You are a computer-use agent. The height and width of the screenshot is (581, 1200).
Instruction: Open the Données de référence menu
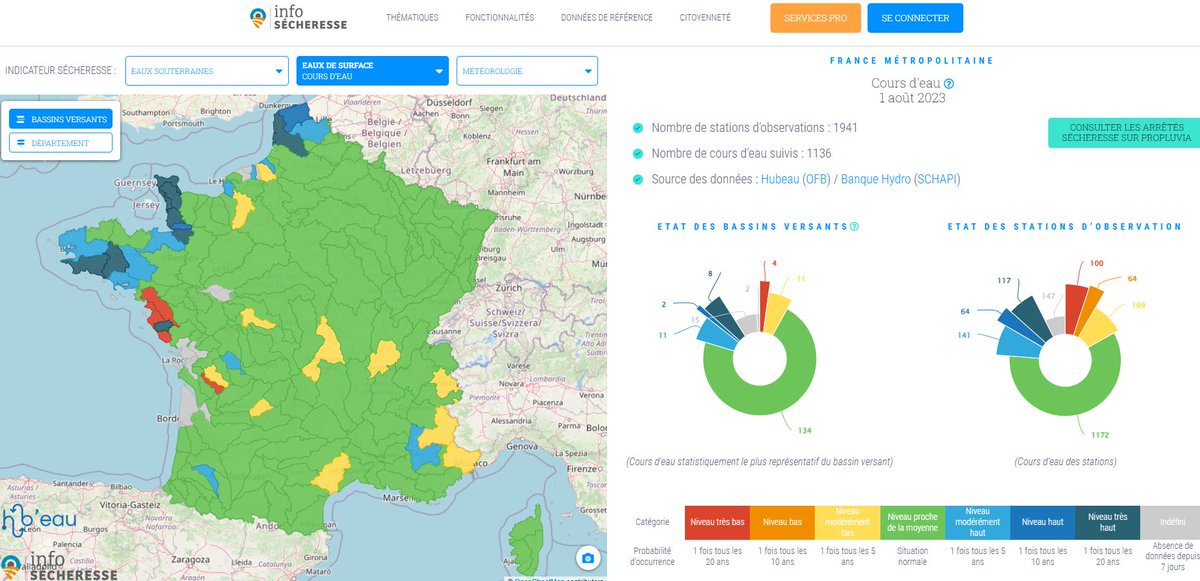coord(607,18)
